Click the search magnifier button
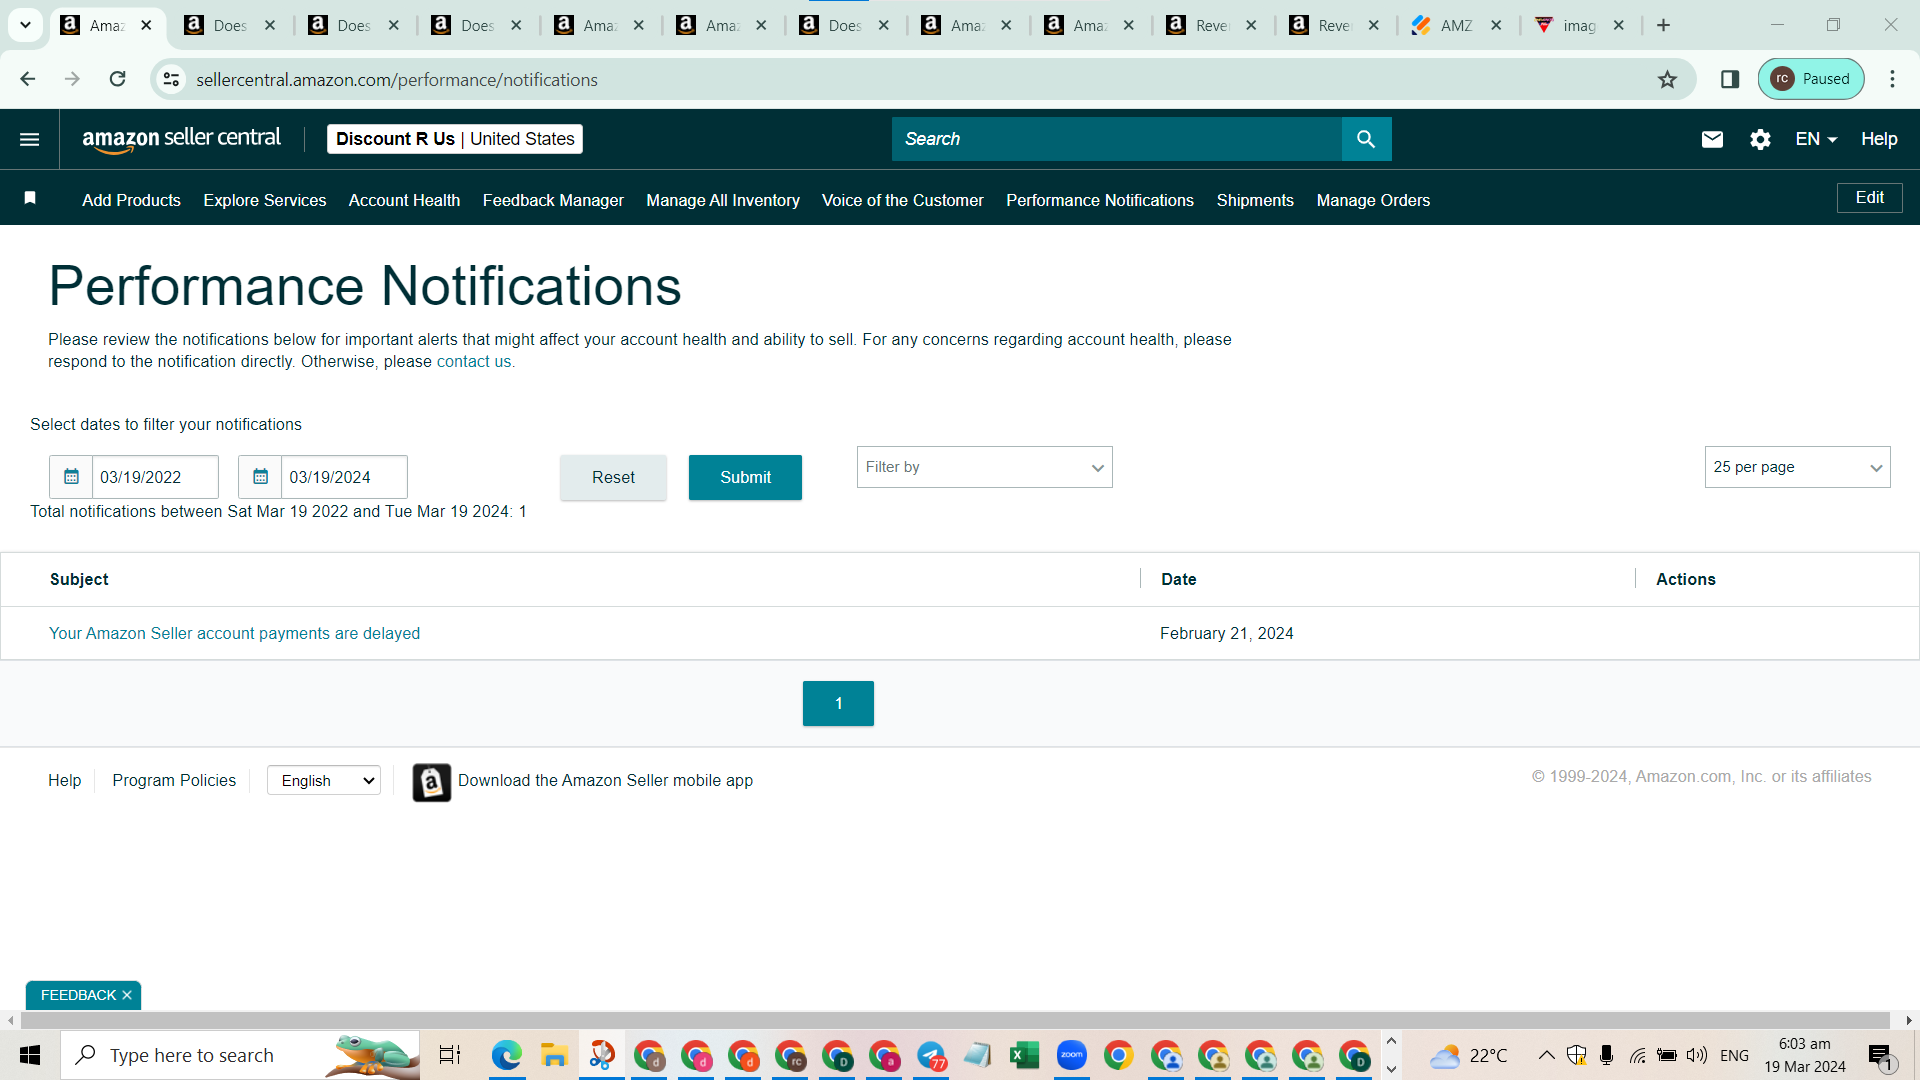The height and width of the screenshot is (1080, 1920). pyautogui.click(x=1366, y=139)
